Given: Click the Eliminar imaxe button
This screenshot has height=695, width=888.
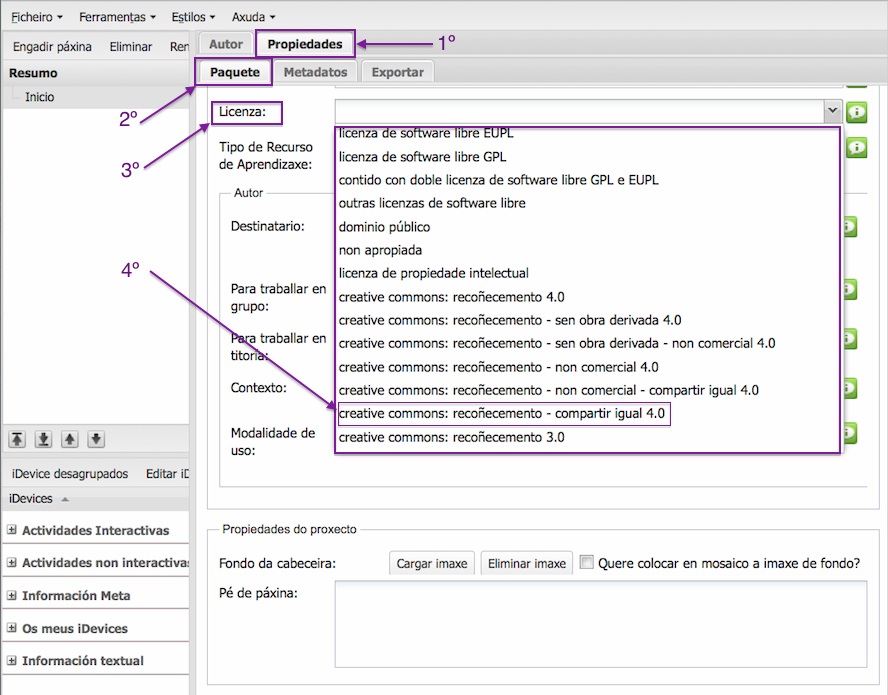Looking at the screenshot, I should [526, 563].
